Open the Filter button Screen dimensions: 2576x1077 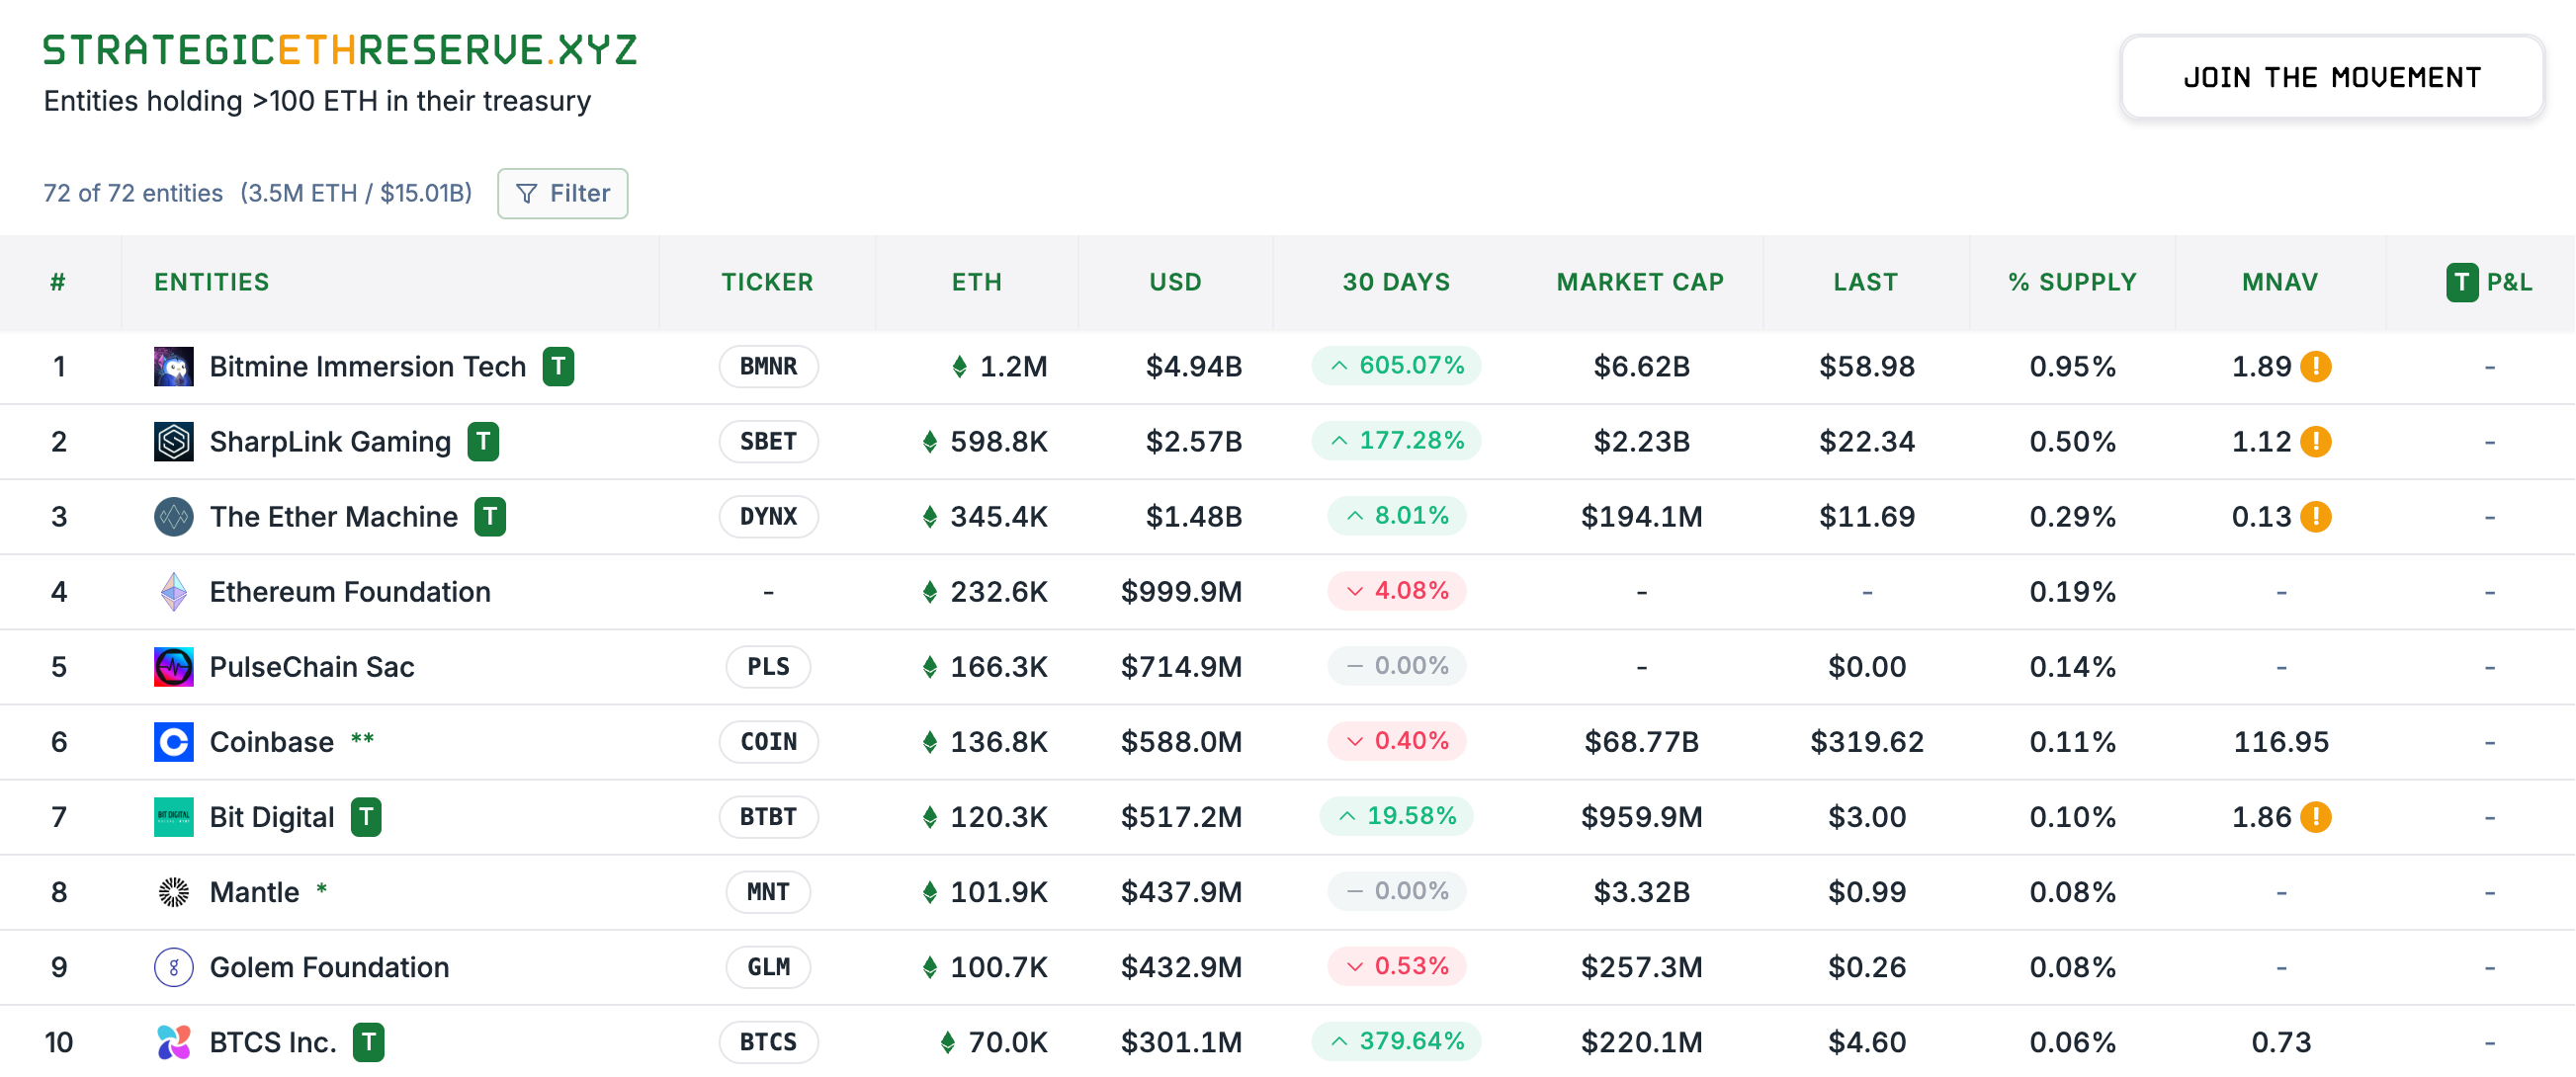pos(562,193)
